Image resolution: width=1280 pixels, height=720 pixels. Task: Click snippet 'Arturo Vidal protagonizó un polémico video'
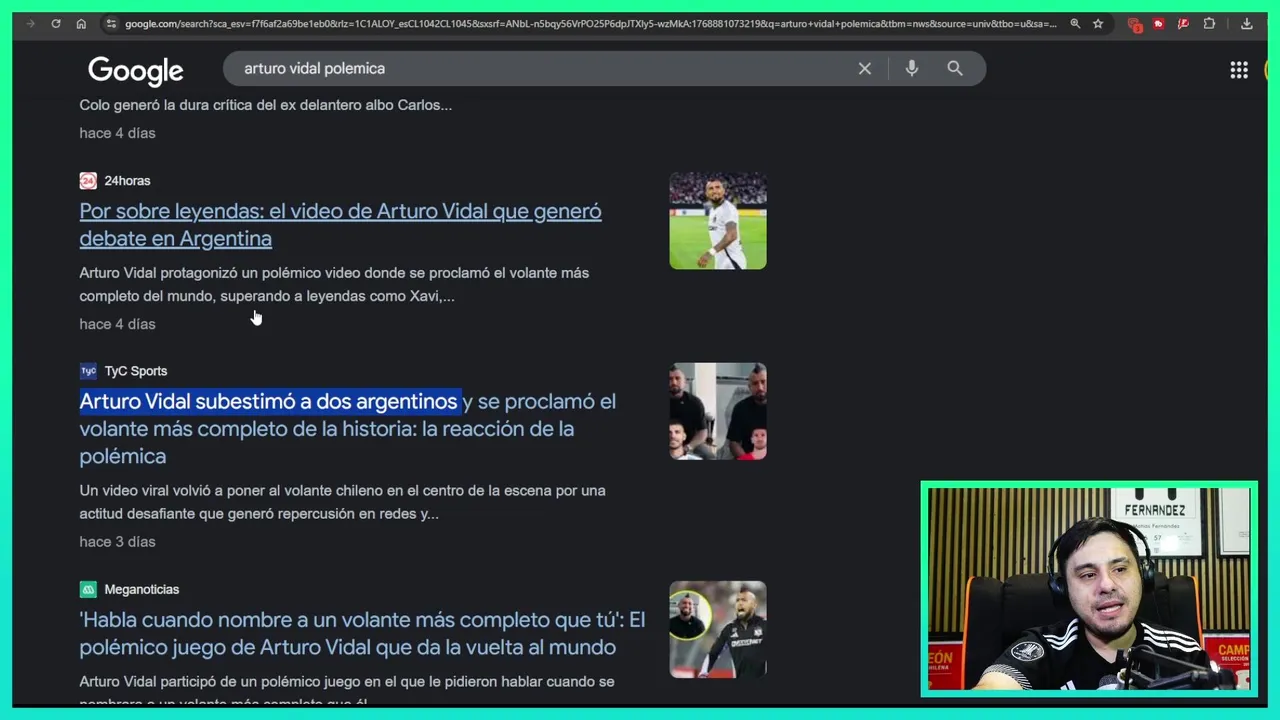334,284
